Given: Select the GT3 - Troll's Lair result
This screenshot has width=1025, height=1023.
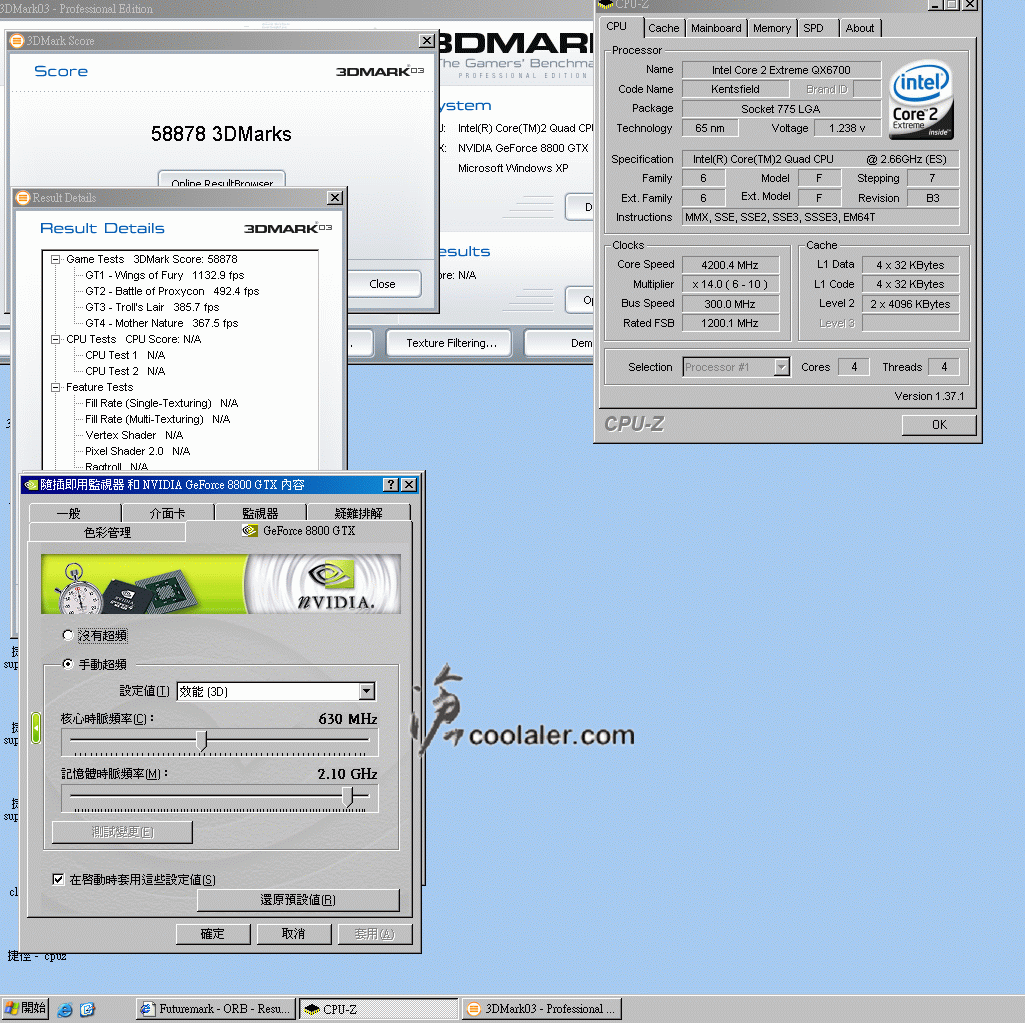Looking at the screenshot, I should 152,307.
